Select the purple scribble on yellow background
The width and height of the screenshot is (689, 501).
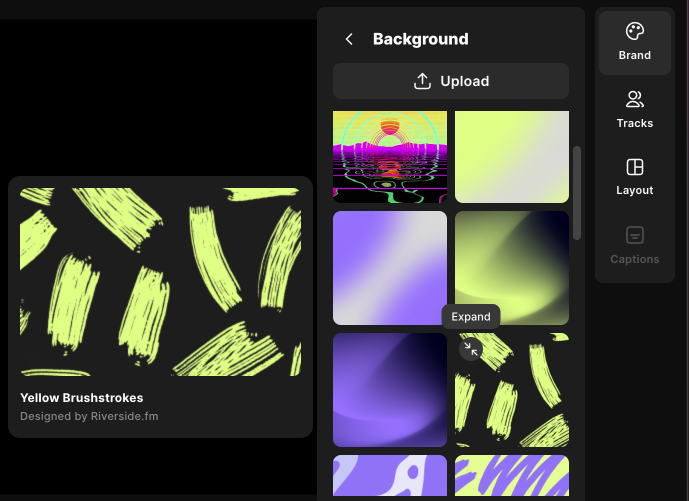tap(512, 476)
